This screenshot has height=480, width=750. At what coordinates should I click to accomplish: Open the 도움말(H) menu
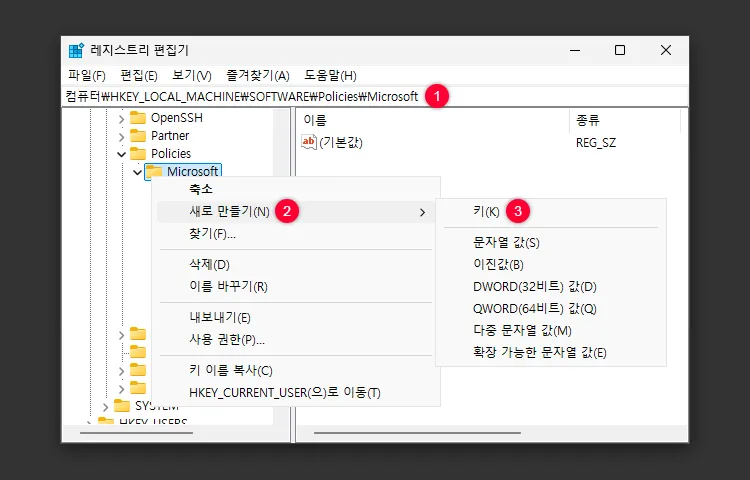[330, 76]
